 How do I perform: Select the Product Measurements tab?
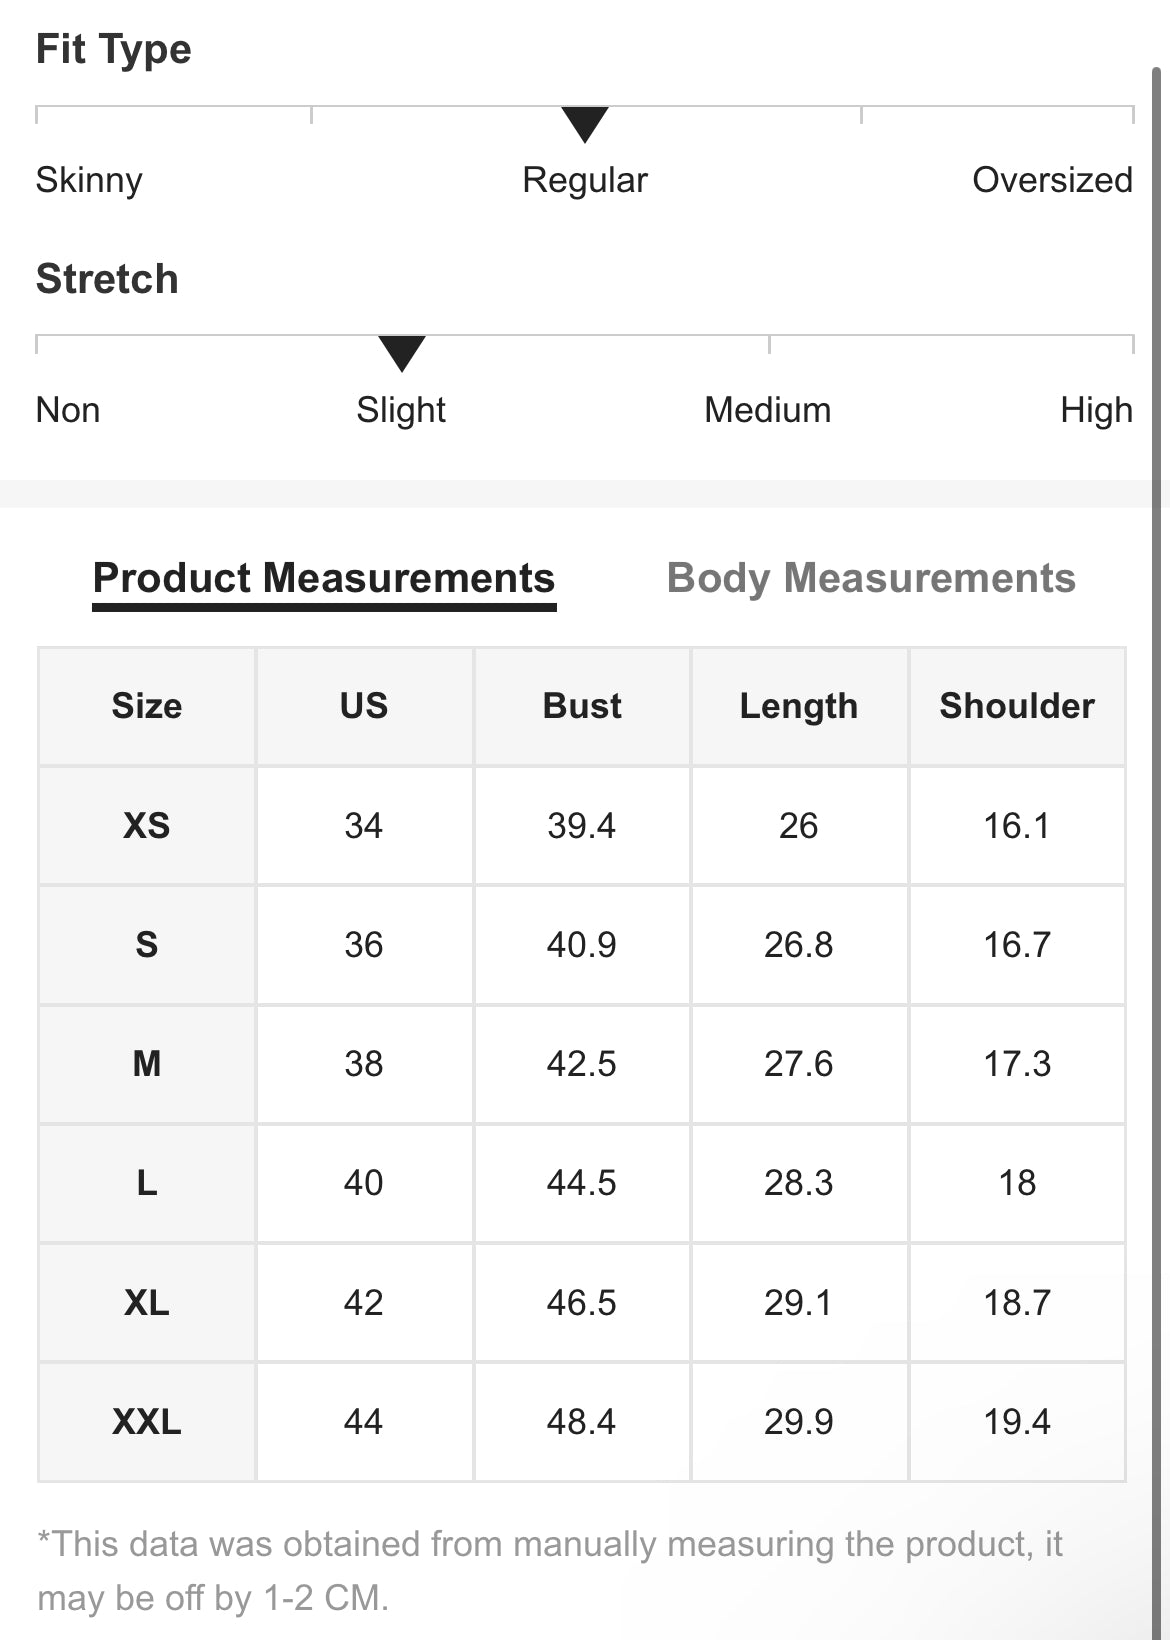click(324, 578)
